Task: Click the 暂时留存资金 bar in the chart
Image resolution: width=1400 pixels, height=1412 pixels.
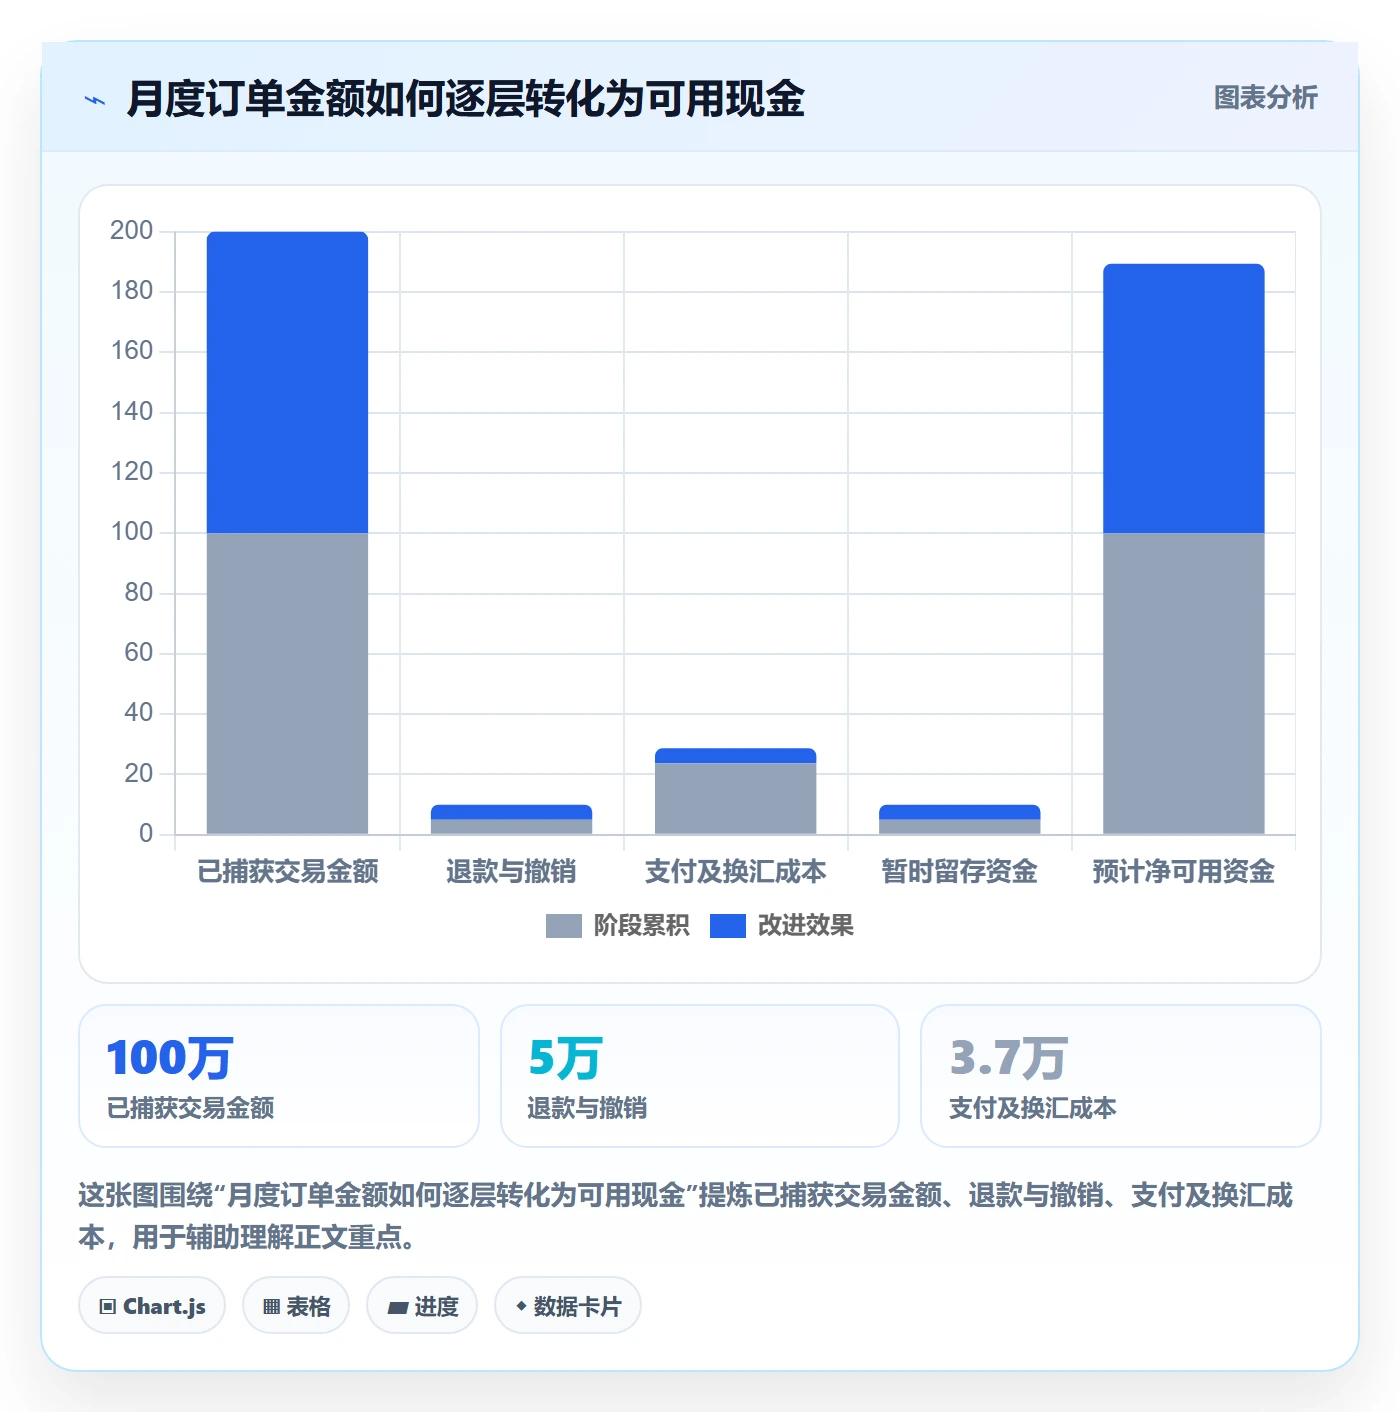Action: coord(959,819)
